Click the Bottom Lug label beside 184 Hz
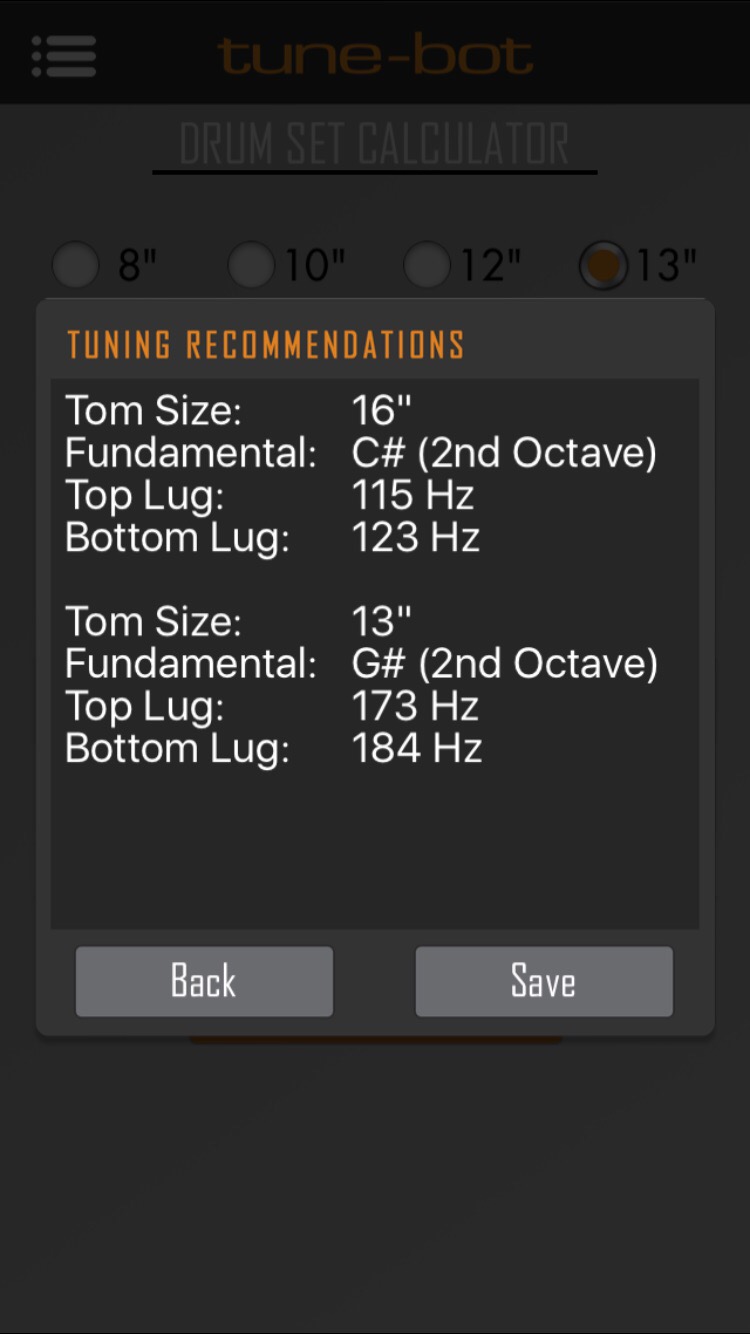The height and width of the screenshot is (1334, 750). tap(177, 748)
